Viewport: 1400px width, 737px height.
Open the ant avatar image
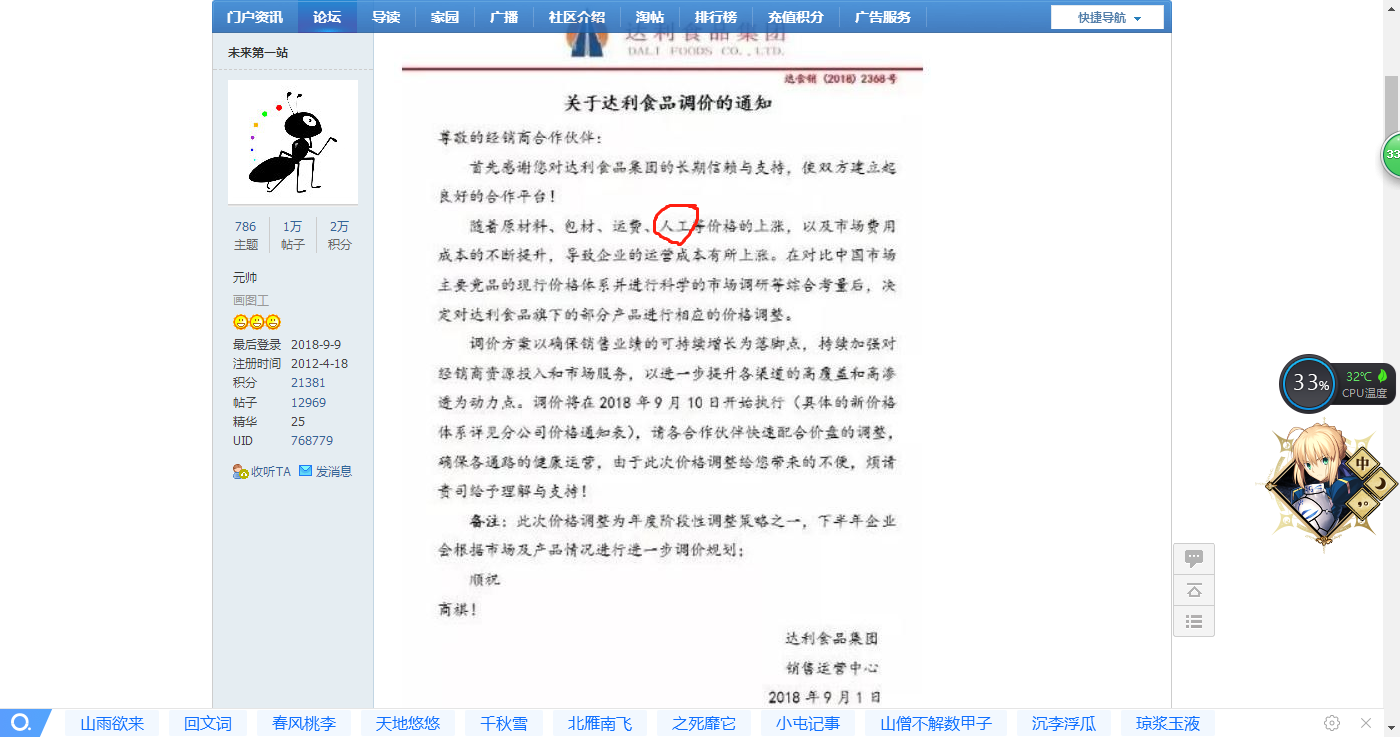[293, 142]
